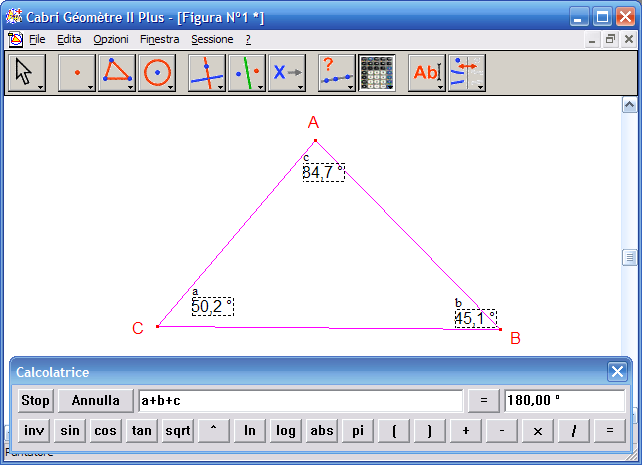Viewport: 642px width, 465px height.
Task: Select the Attributes hide/show tool
Action: point(467,73)
